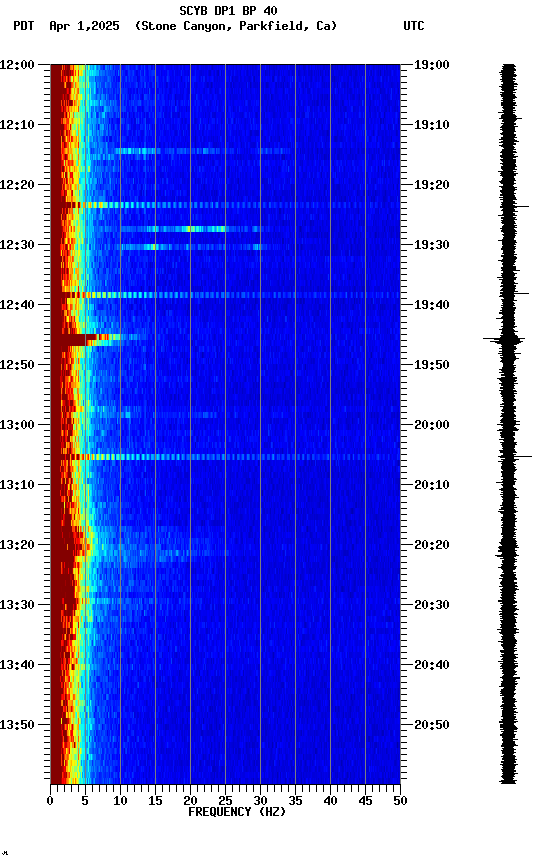Click the 10–30 Hz energy band near 12:30
This screenshot has height=864, width=552.
click(193, 247)
